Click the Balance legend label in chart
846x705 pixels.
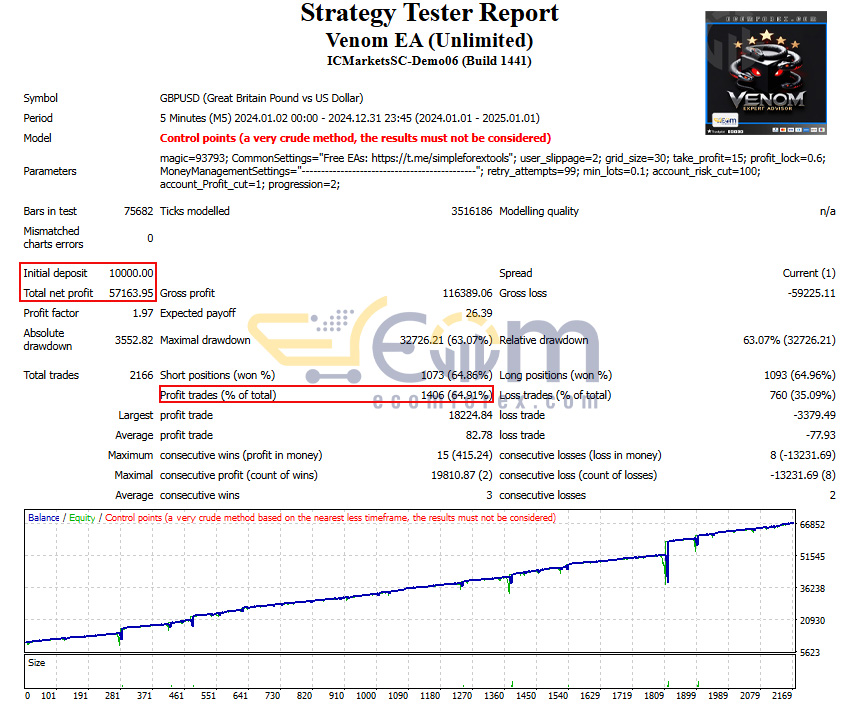pyautogui.click(x=44, y=517)
